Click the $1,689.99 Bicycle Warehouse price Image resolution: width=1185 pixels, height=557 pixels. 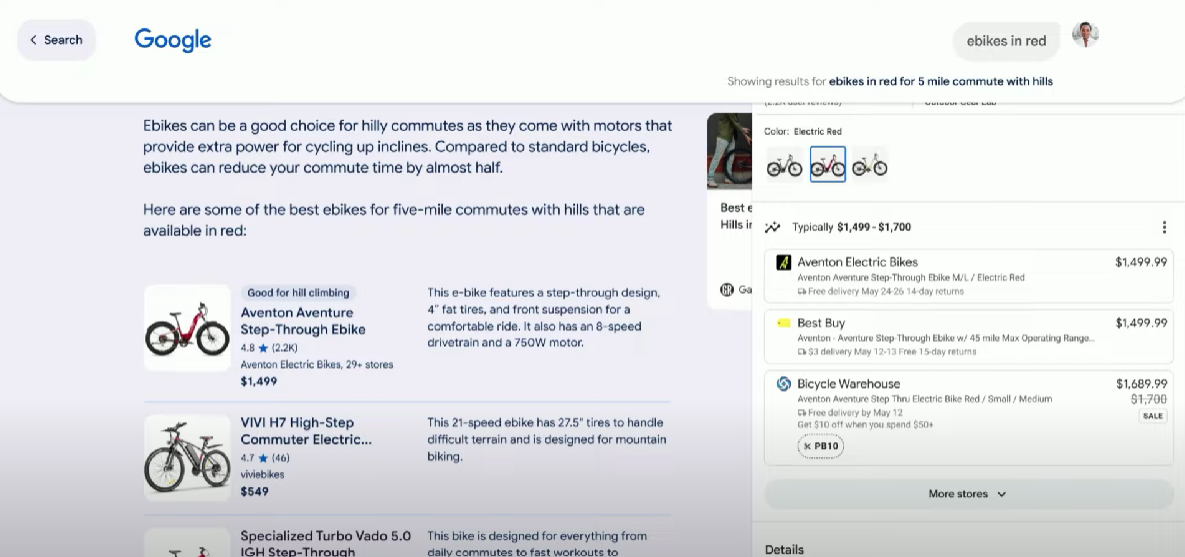click(x=1141, y=384)
